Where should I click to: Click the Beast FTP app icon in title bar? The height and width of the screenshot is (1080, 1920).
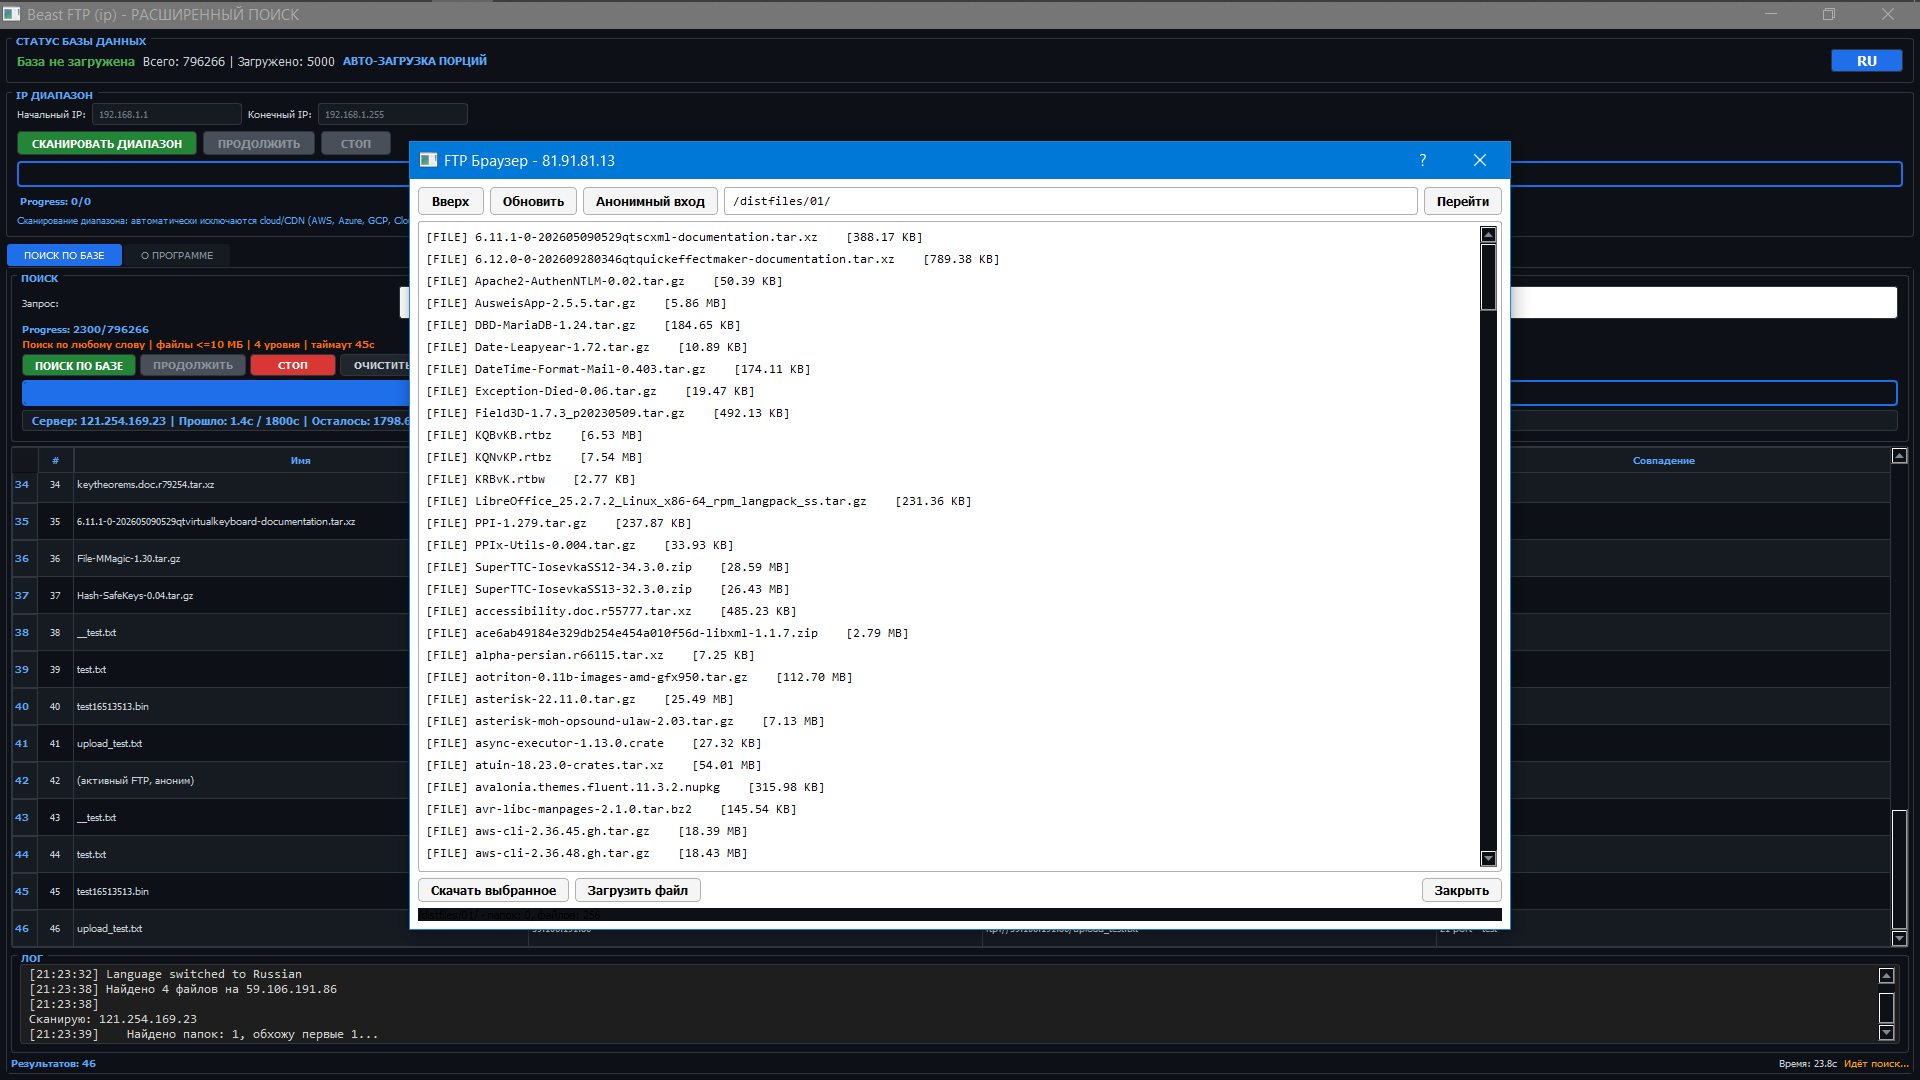pos(11,14)
